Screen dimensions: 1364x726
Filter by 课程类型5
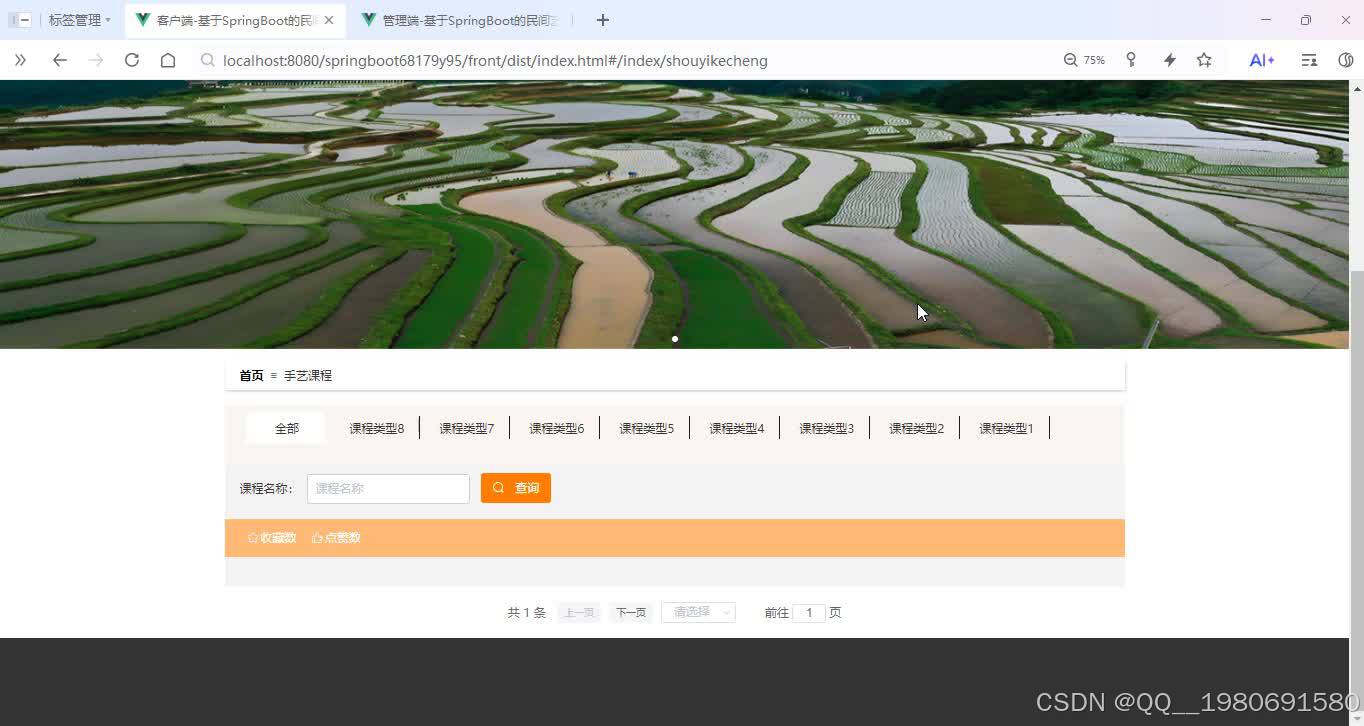point(646,428)
